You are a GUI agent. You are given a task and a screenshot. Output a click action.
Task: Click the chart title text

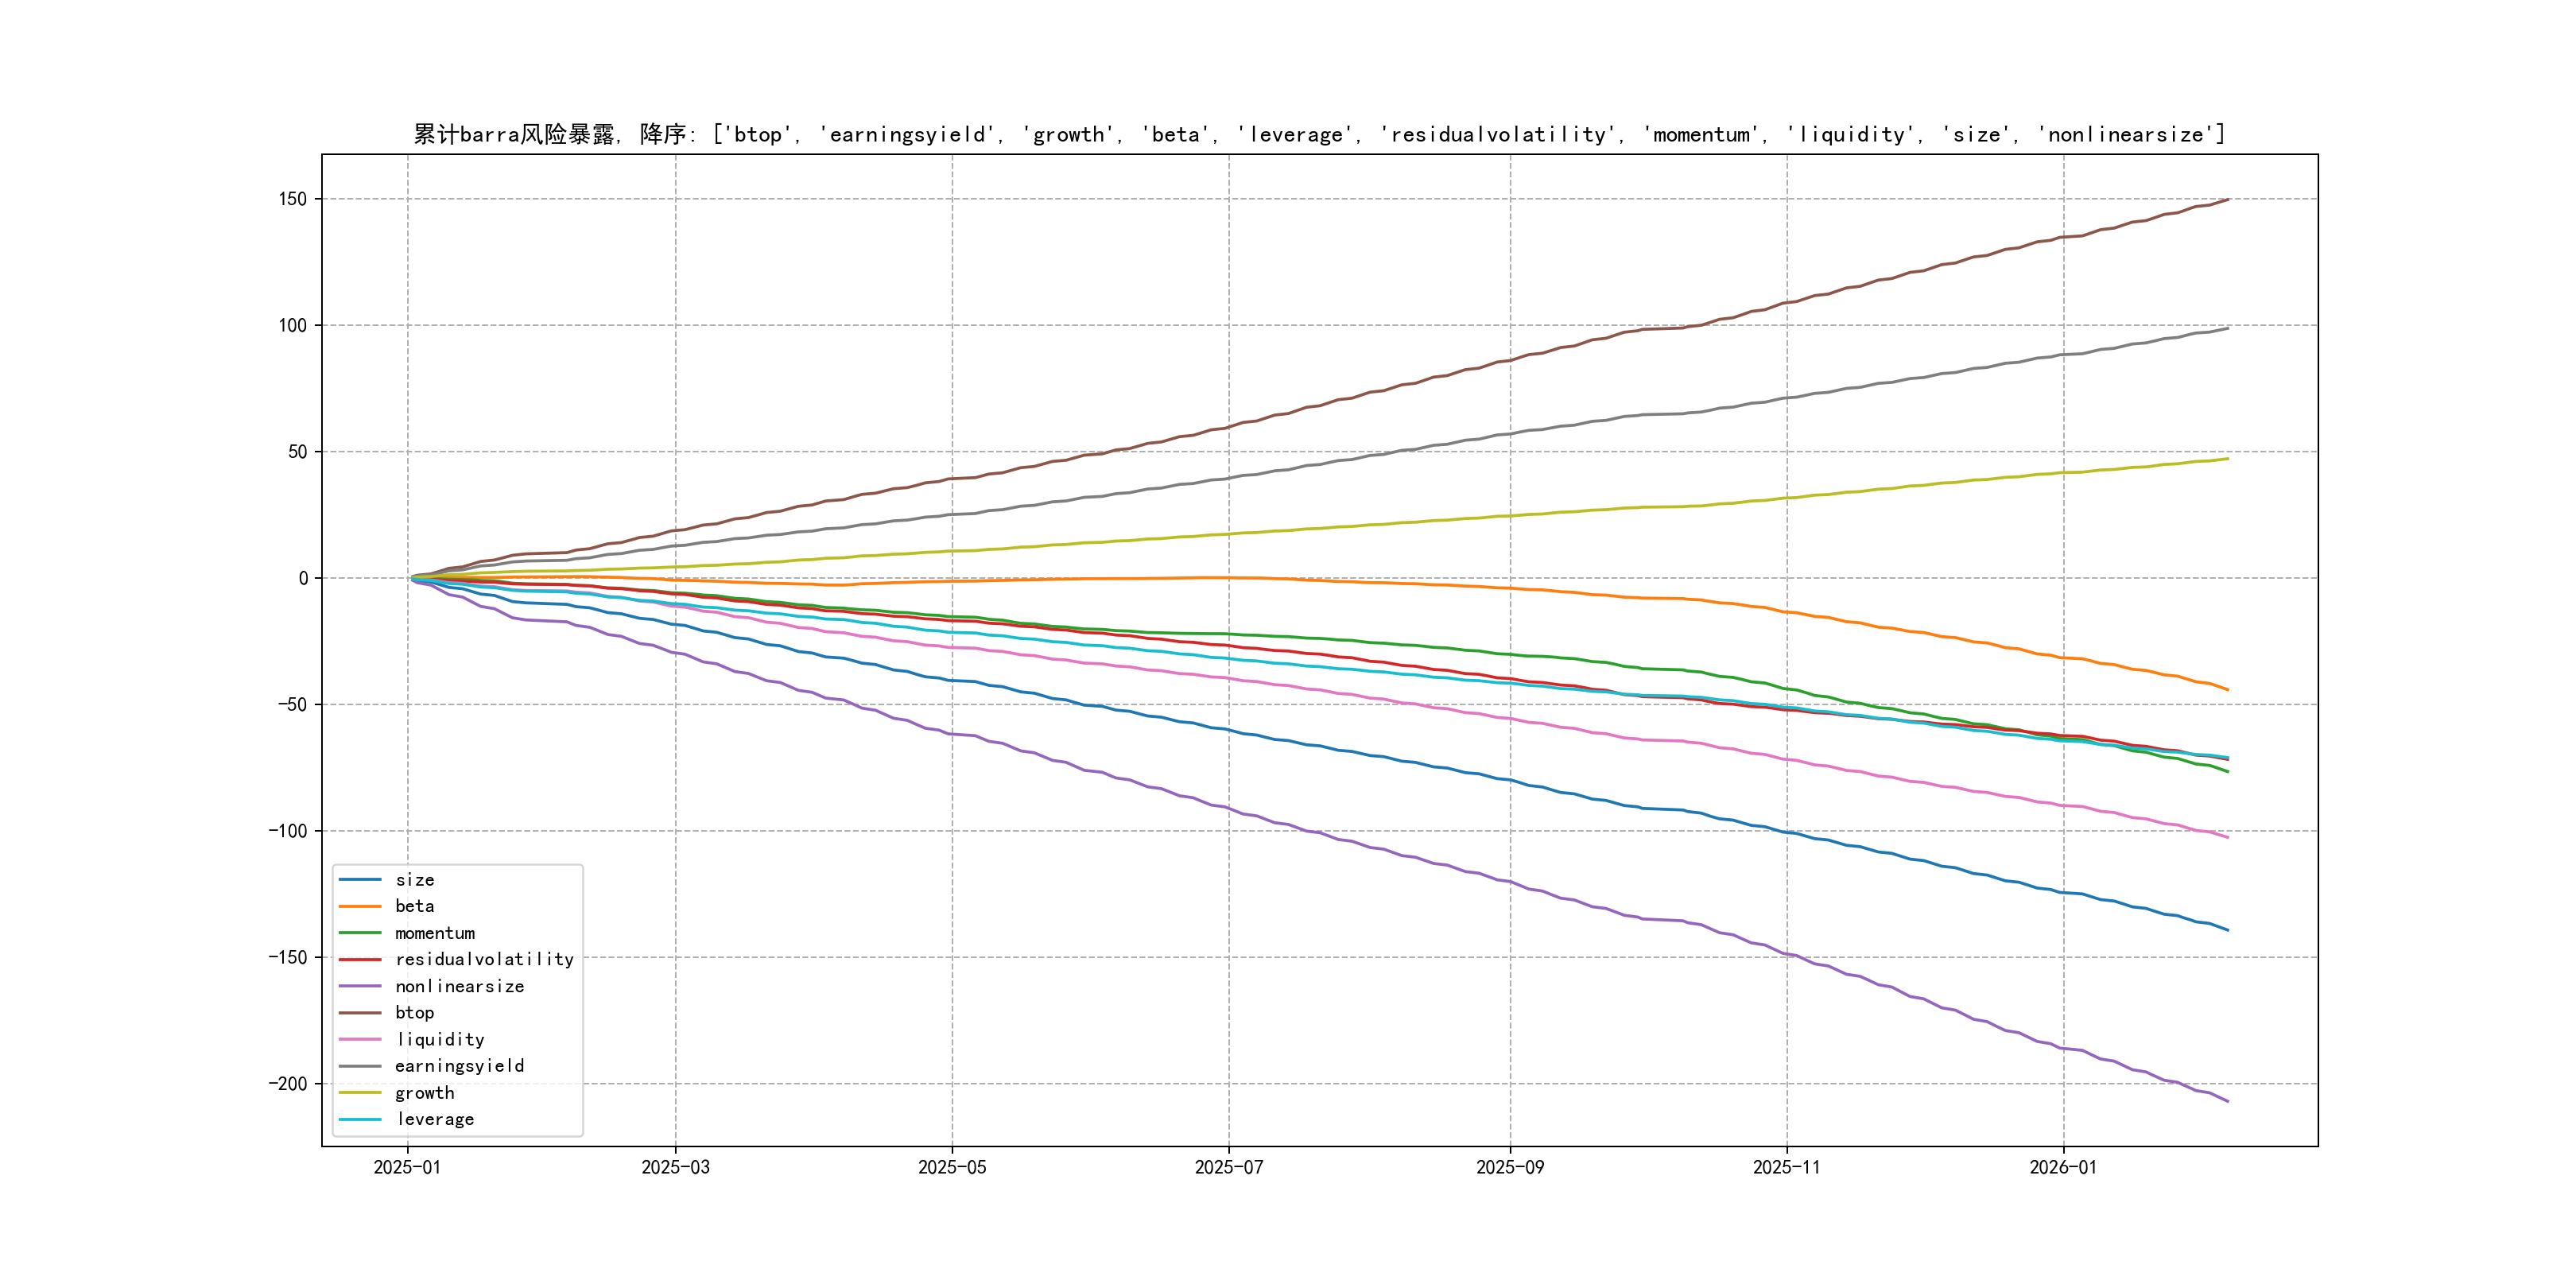[1319, 134]
